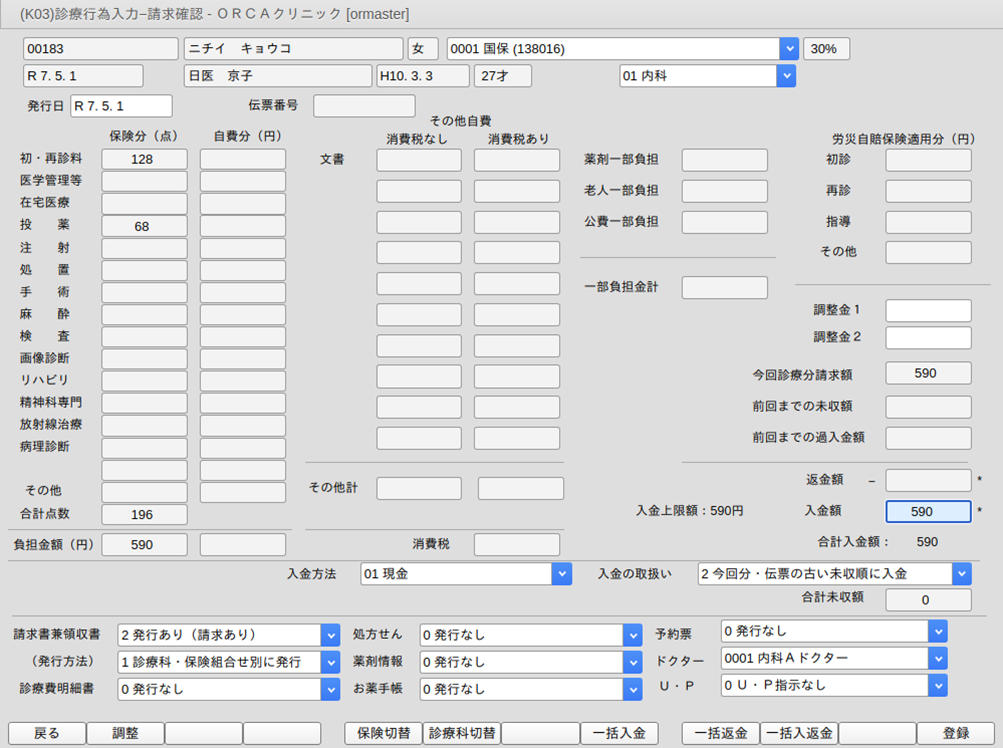The image size is (1003, 748).
Task: Click the 調整金1 input field
Action: pos(928,311)
